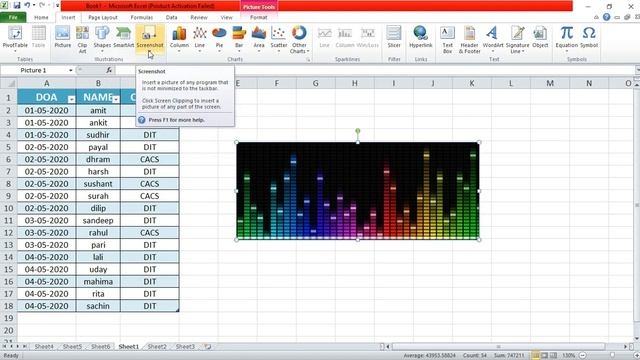Viewport: 640px width, 360px height.
Task: Switch to the Page Layout tab
Action: (103, 18)
